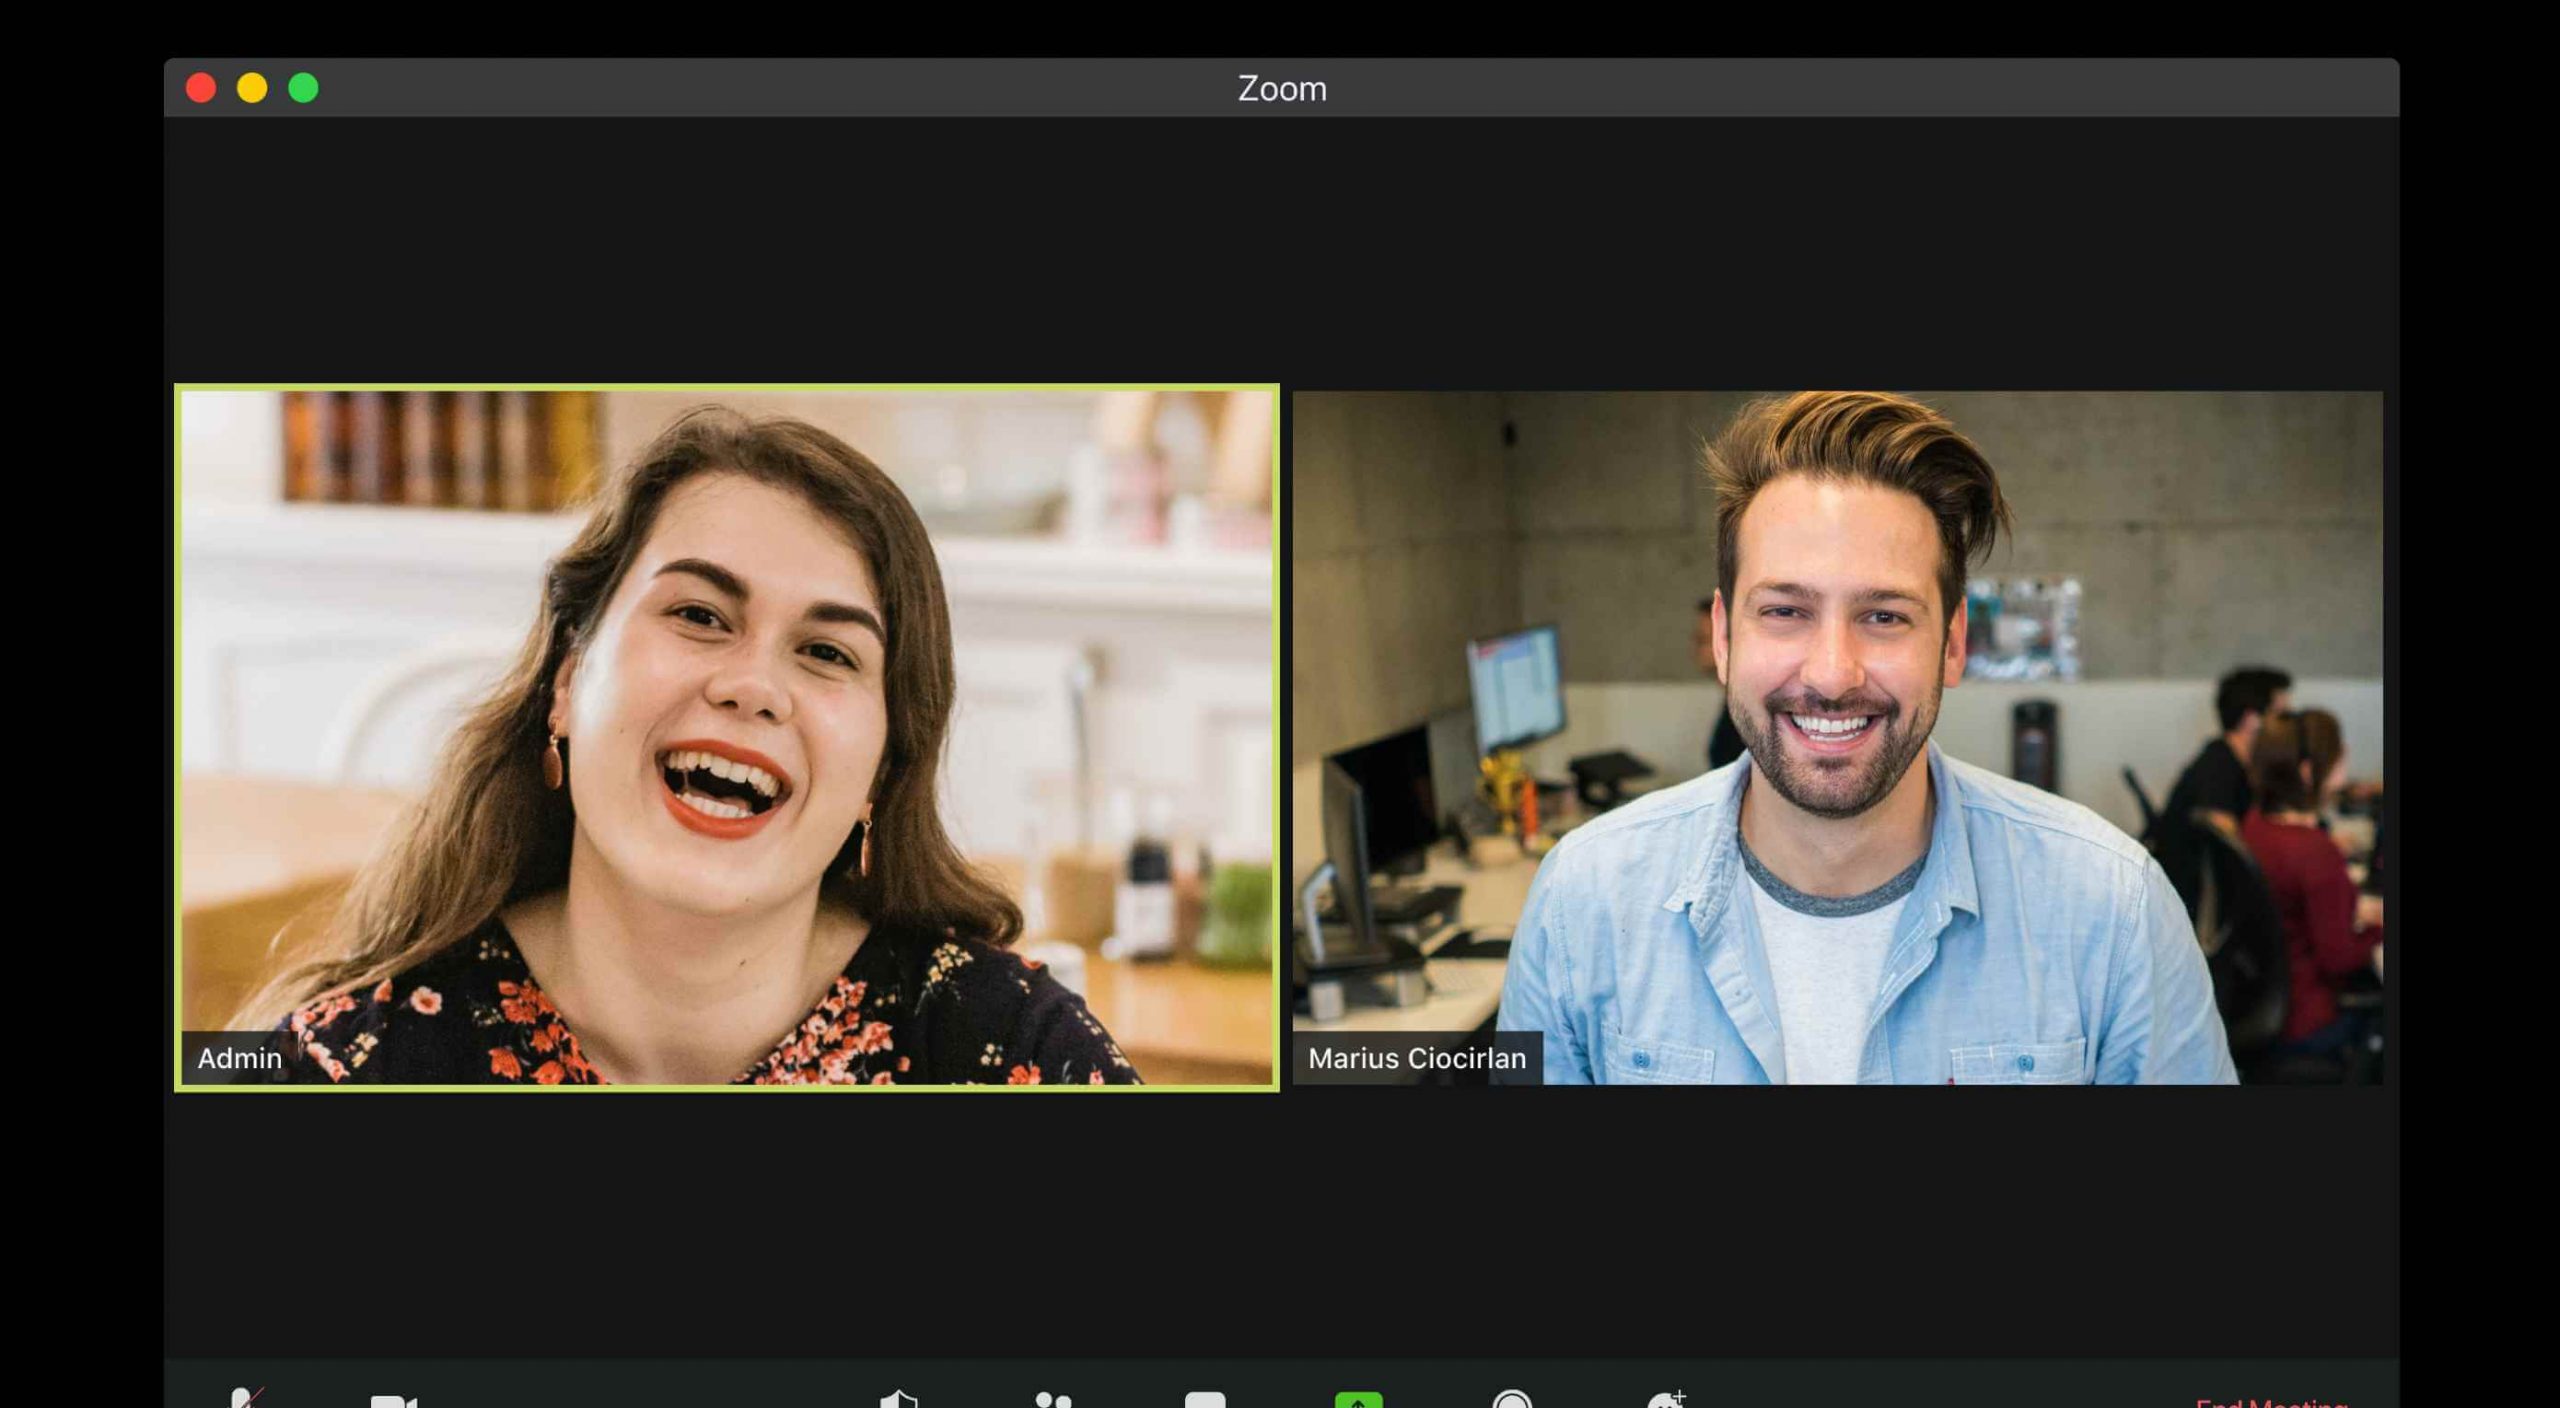
Task: Click the Admin name label
Action: click(239, 1058)
